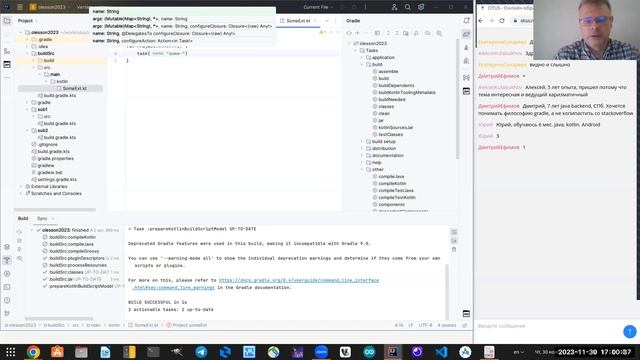Open the Structure tool window icon in left sidebar
The image size is (640, 360).
[7, 51]
